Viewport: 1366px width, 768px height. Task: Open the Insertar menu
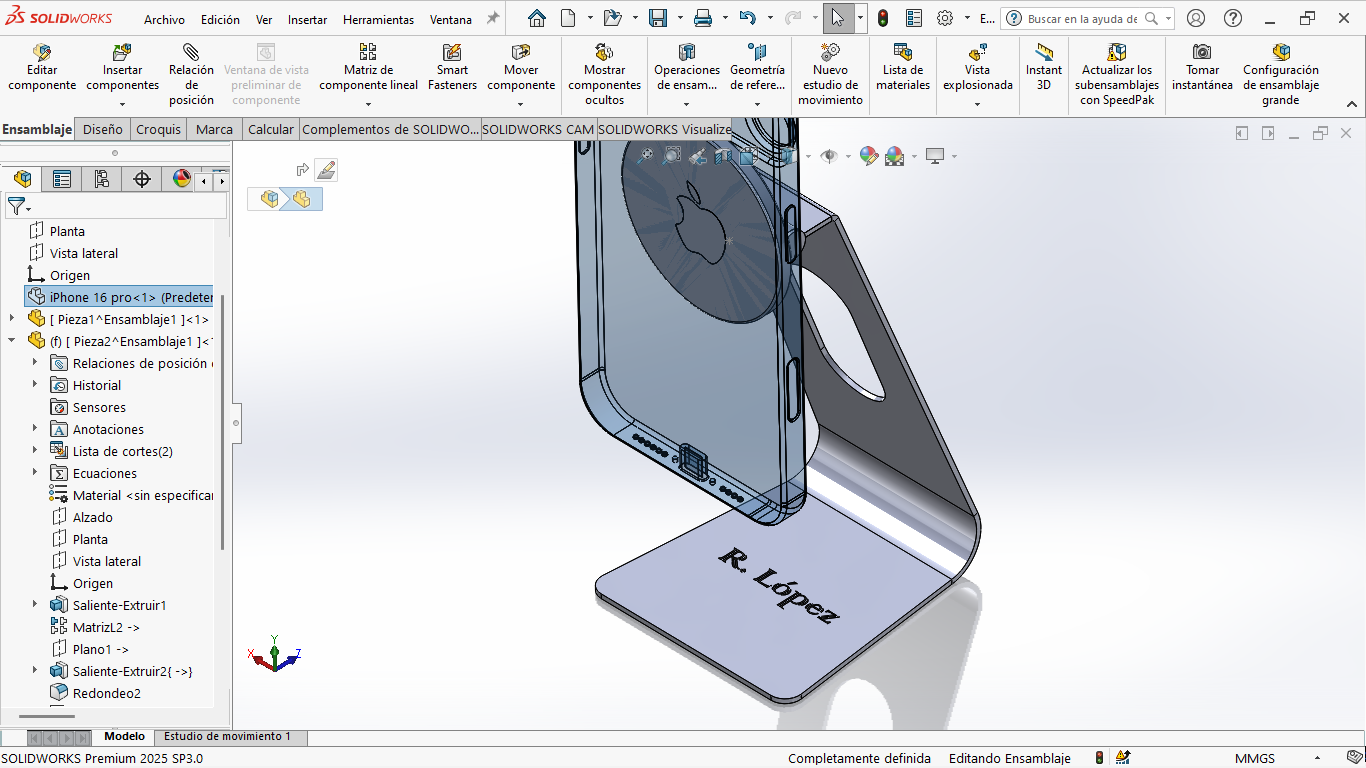pos(307,19)
